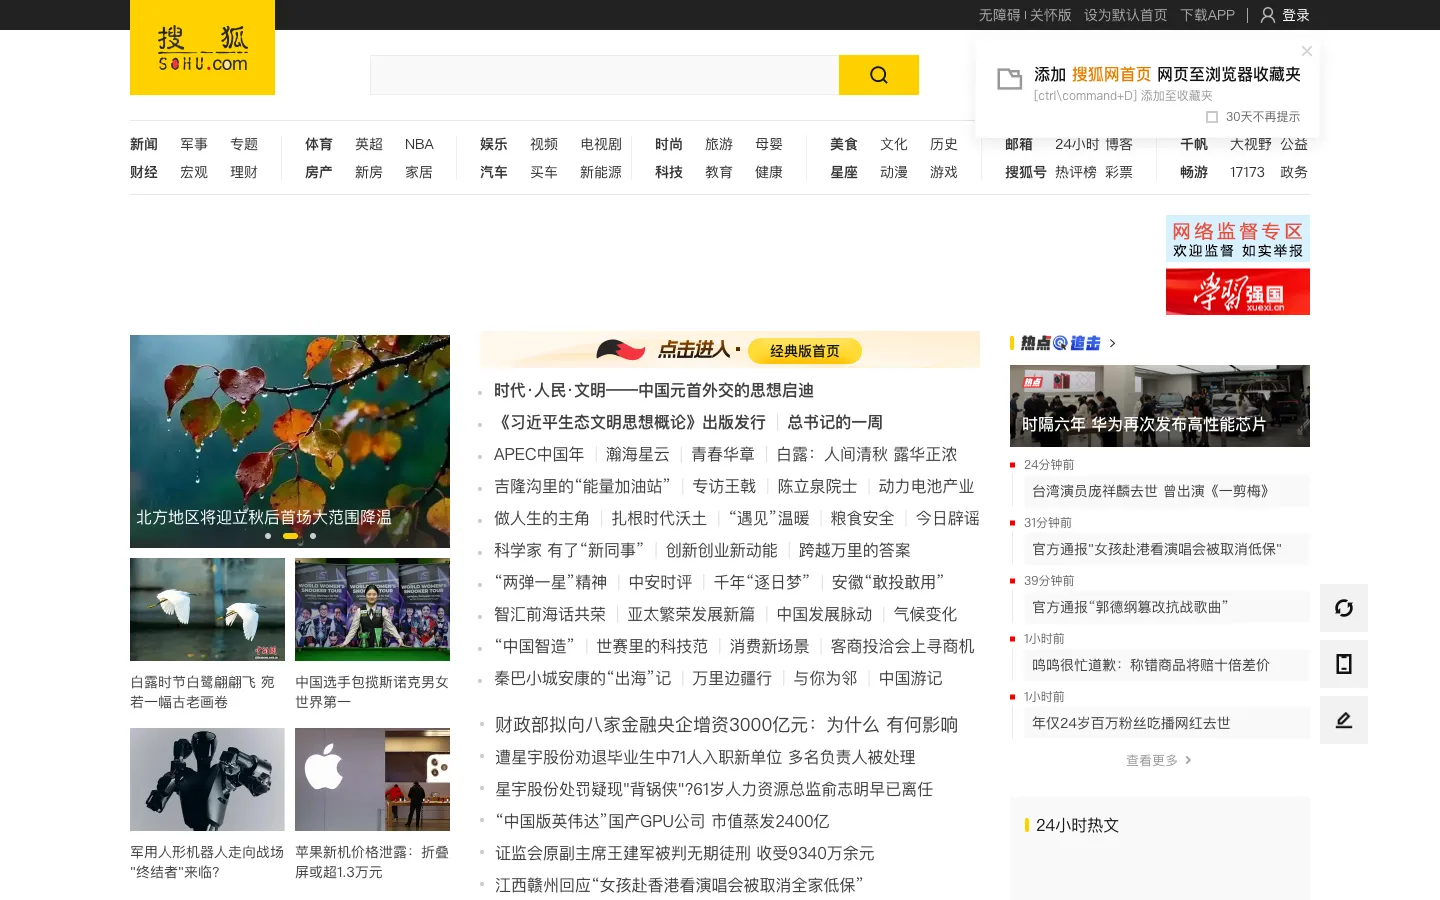Screen dimensions: 1440x900
Task: Open the military humanoid robot photo
Action: point(207,779)
